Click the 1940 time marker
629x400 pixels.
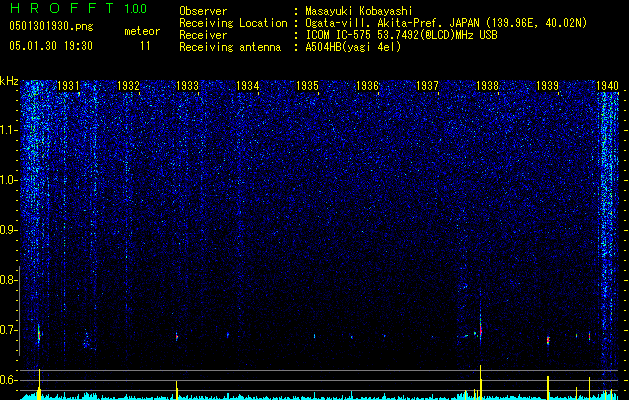607,85
